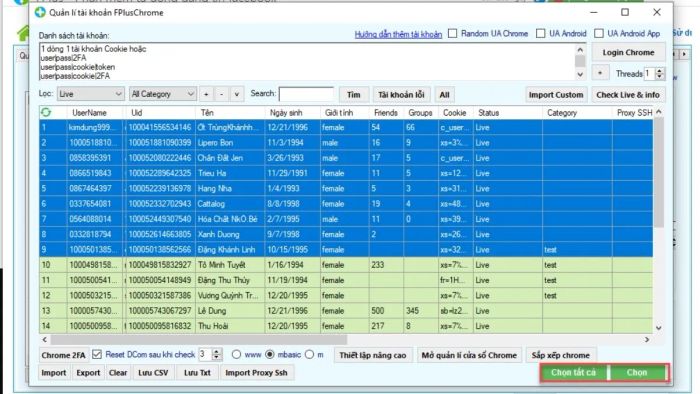700x394 pixels.
Task: Sort by Ngày sinh column header
Action: 286,113
